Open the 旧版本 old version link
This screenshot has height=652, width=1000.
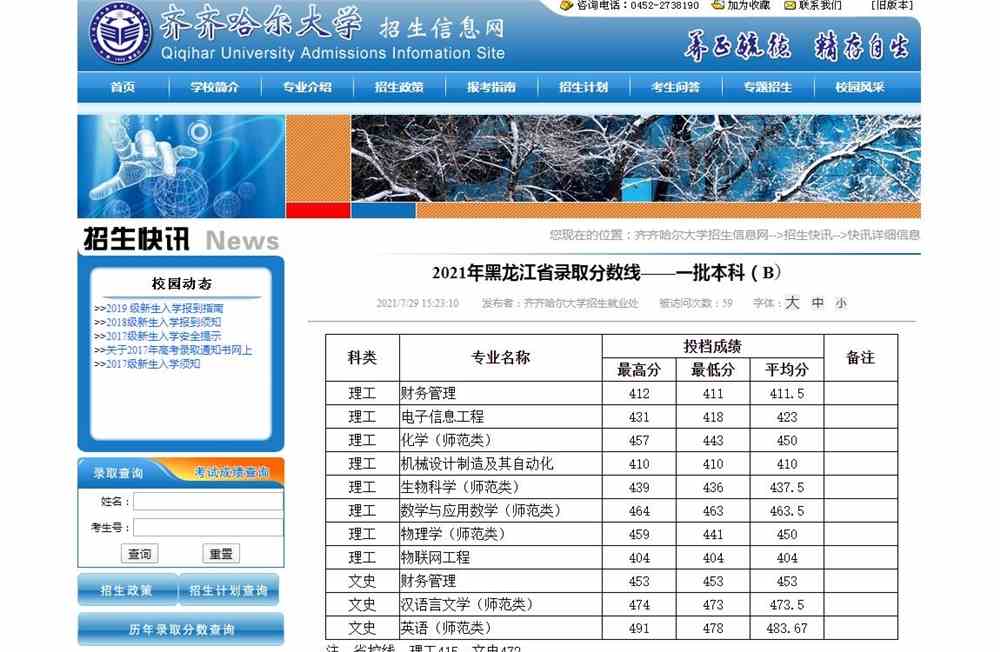tap(892, 5)
